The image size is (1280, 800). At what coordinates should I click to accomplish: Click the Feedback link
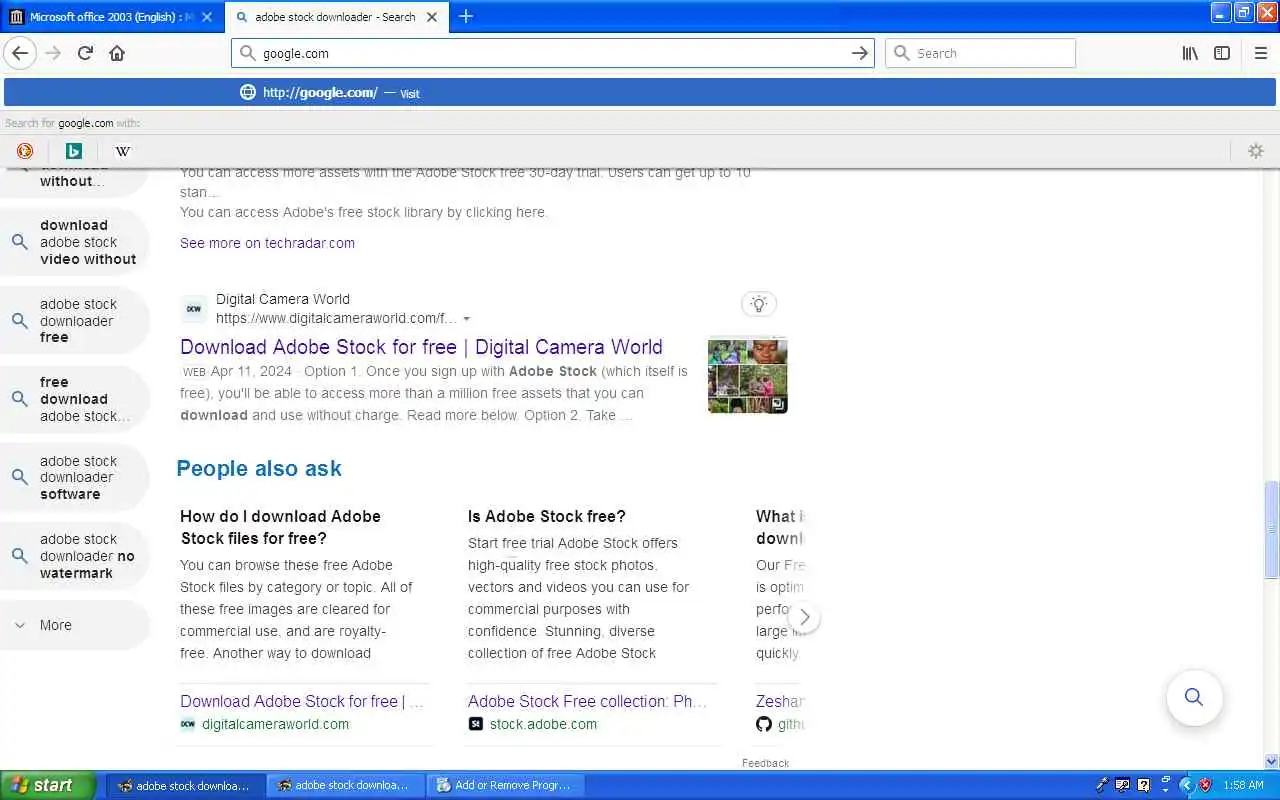pos(765,763)
